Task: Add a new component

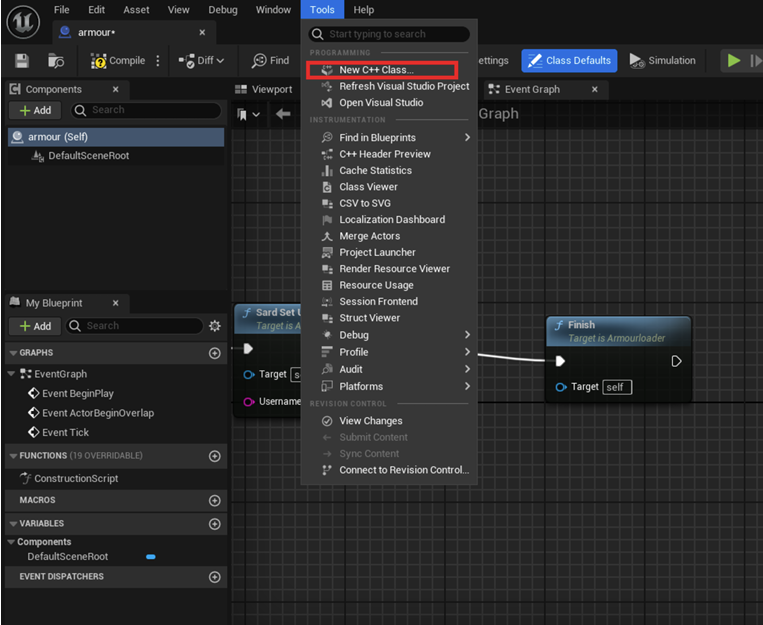Action: tap(35, 110)
